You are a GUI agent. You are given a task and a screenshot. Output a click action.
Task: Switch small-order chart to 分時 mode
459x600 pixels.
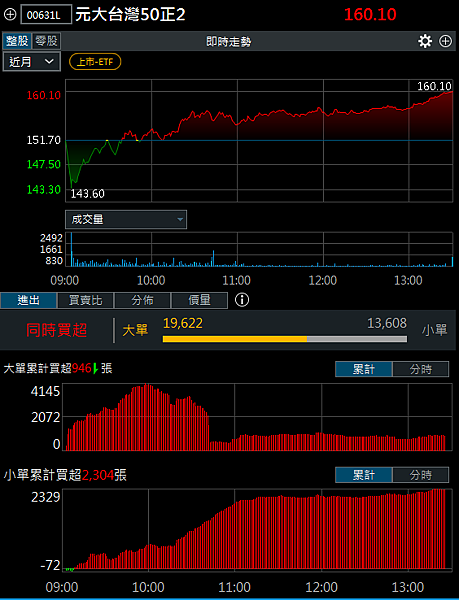pyautogui.click(x=420, y=475)
